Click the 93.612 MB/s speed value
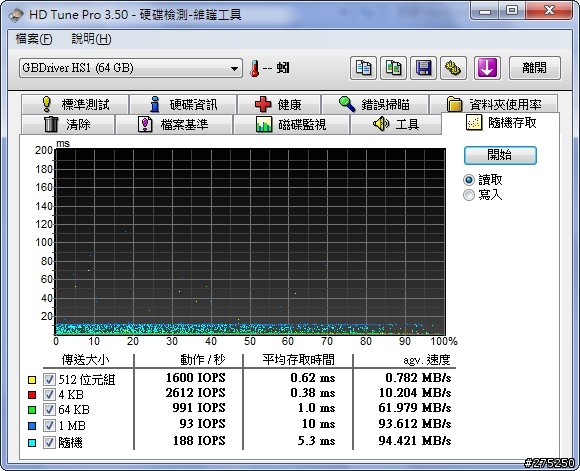 (415, 424)
